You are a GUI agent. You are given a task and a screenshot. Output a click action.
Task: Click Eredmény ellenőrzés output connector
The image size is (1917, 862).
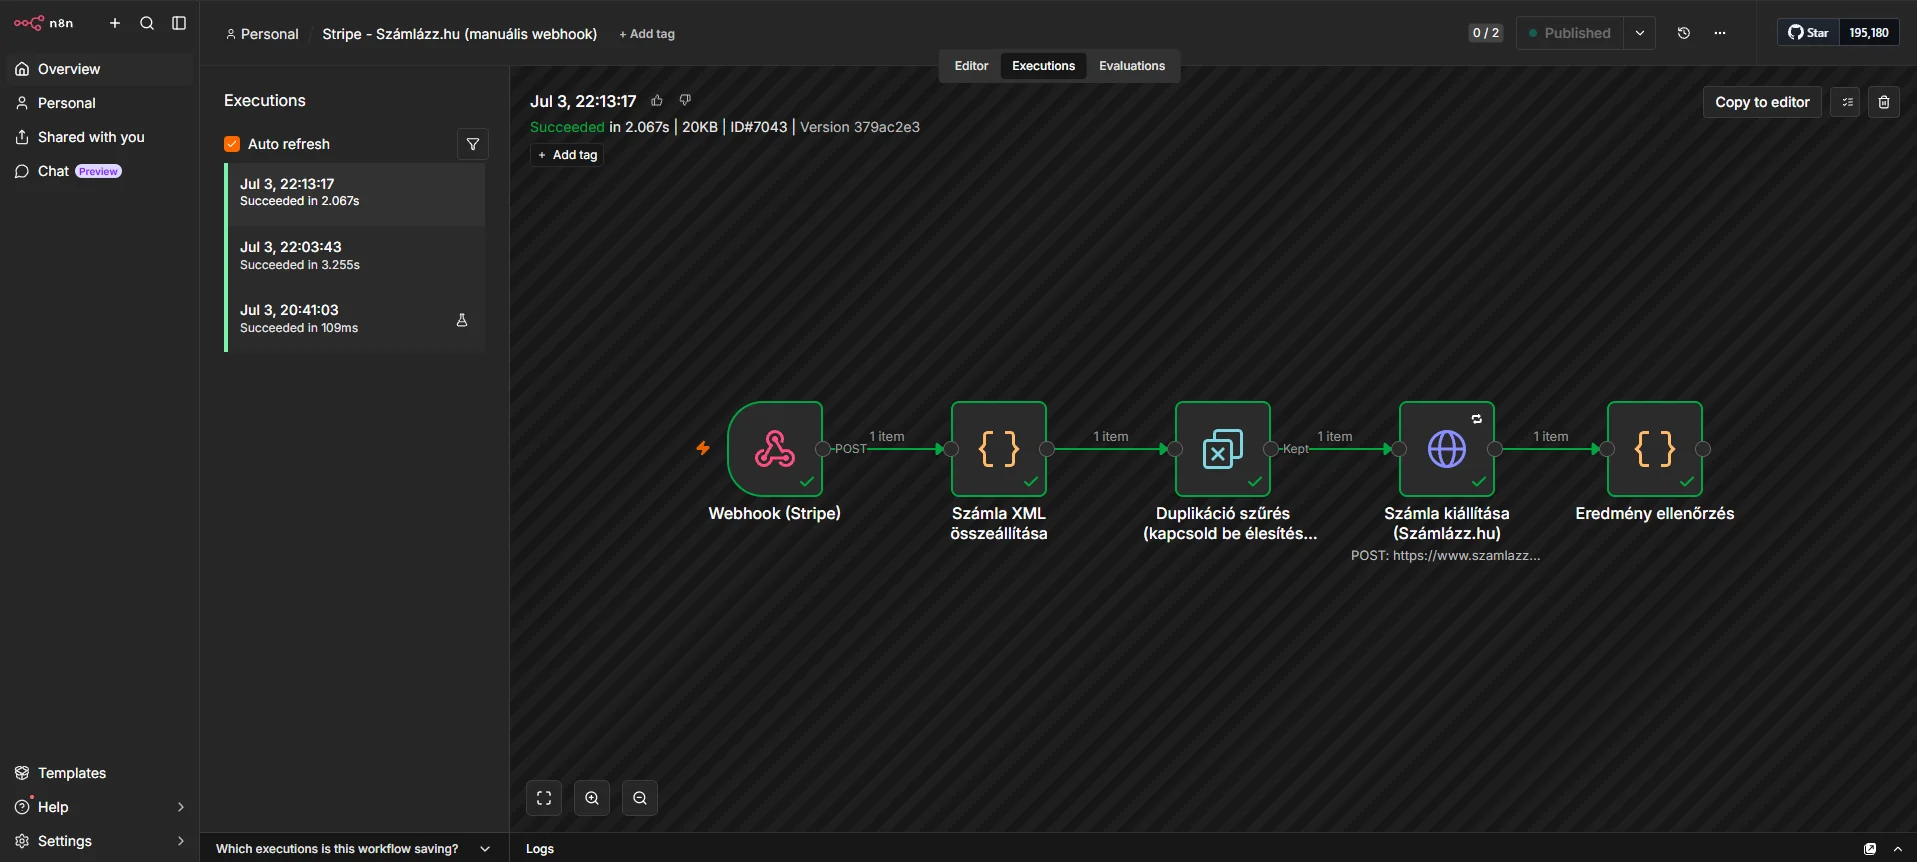coord(1703,449)
